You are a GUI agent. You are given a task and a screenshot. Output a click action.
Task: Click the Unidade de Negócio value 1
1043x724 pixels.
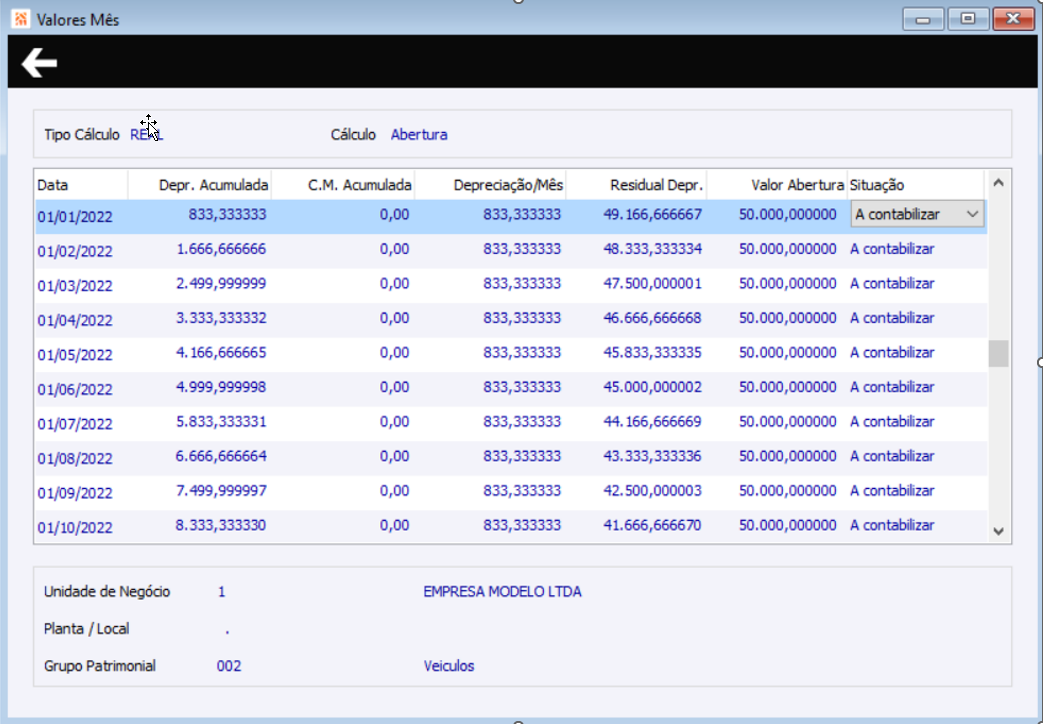[222, 592]
